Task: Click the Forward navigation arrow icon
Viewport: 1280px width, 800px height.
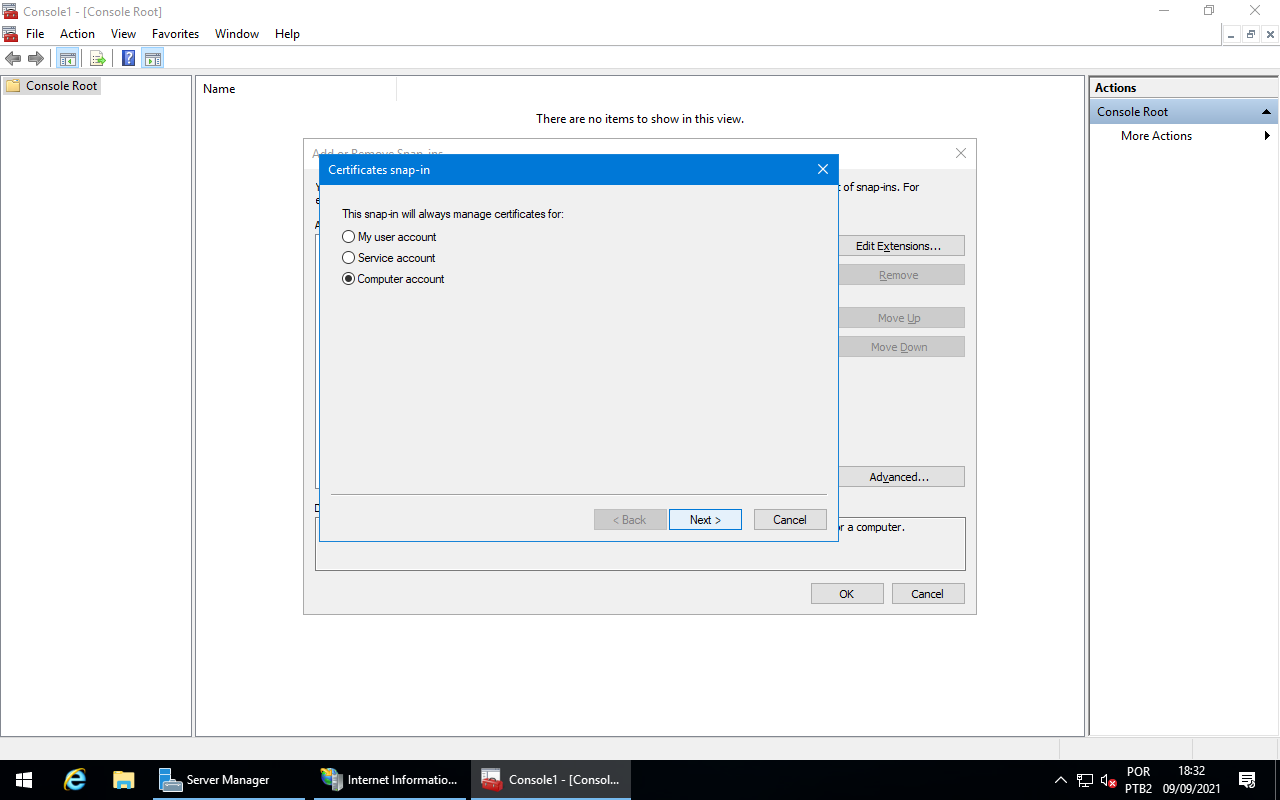Action: [36, 57]
